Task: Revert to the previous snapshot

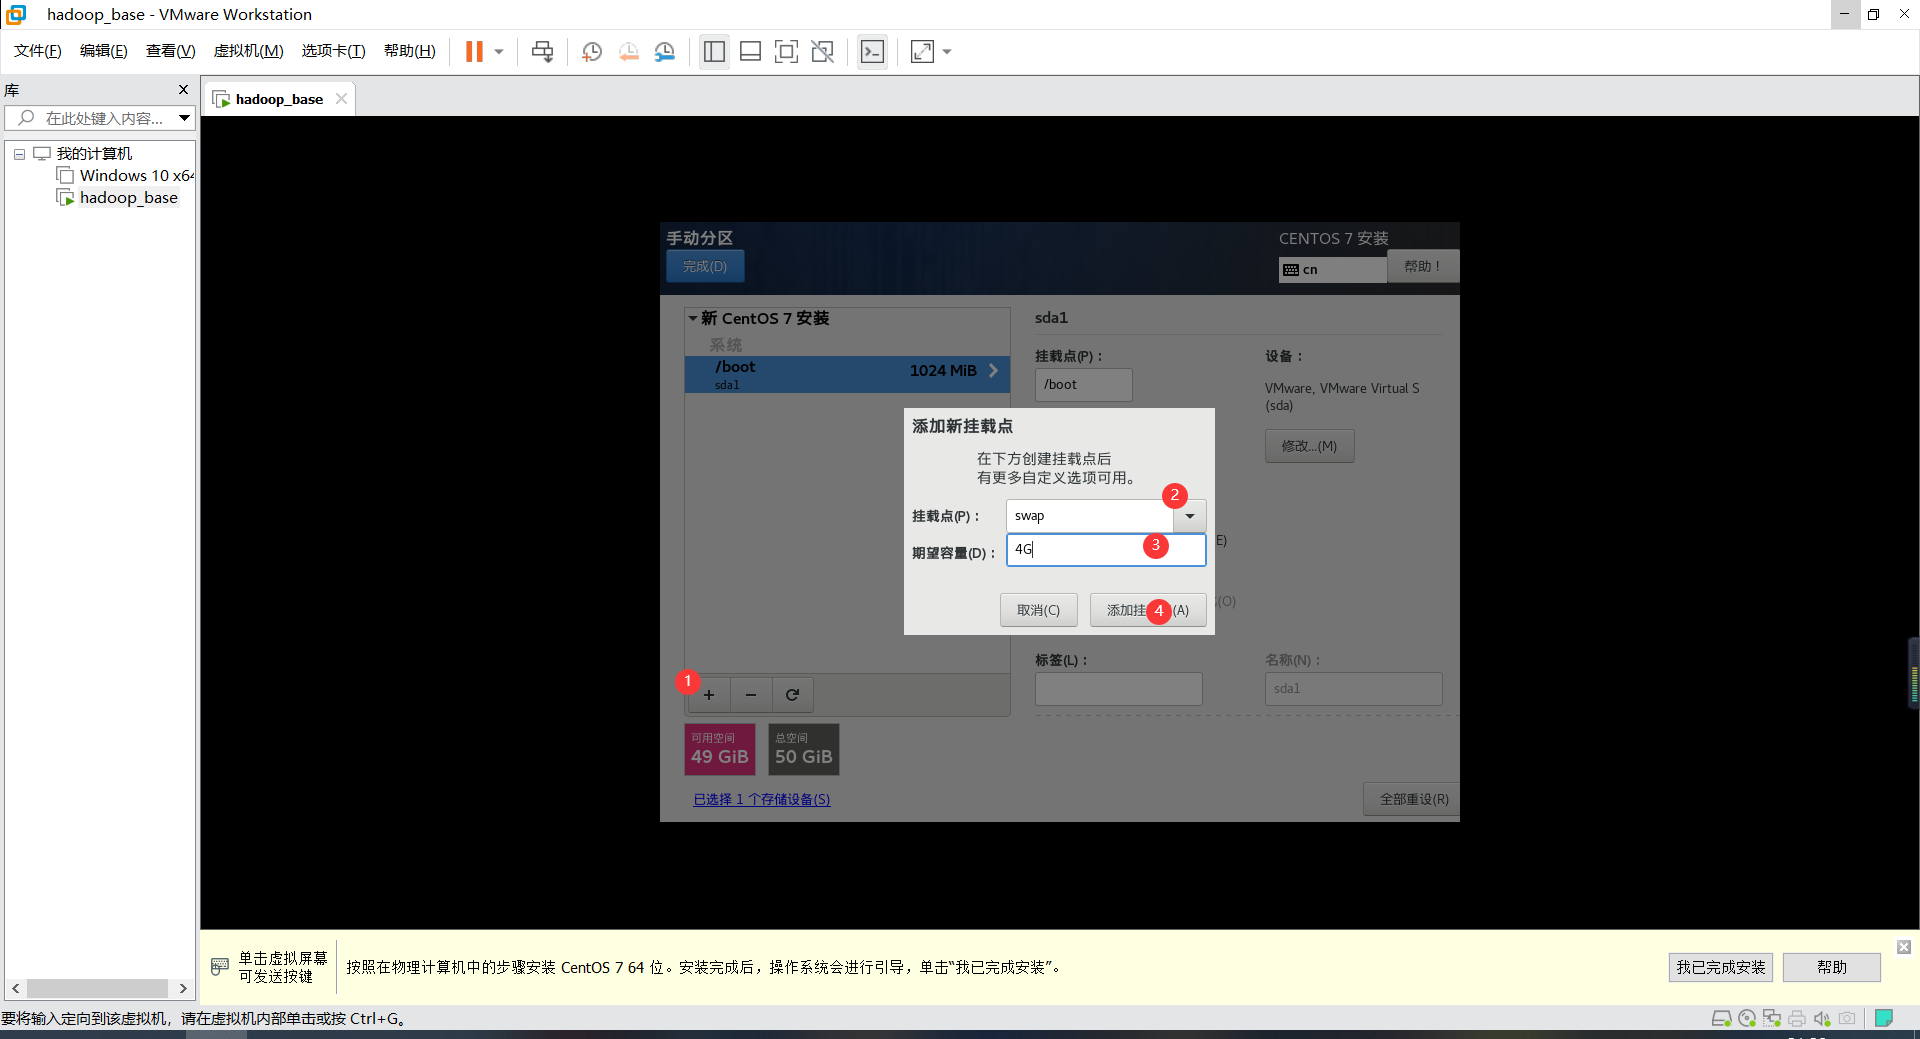Action: coord(629,51)
